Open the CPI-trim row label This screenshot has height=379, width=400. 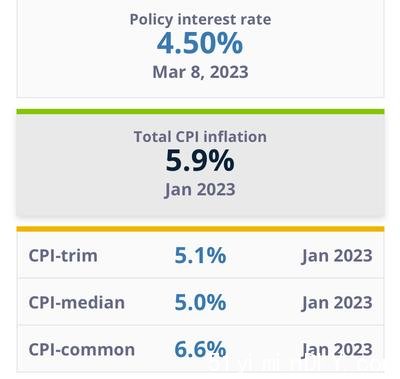[x=63, y=256]
